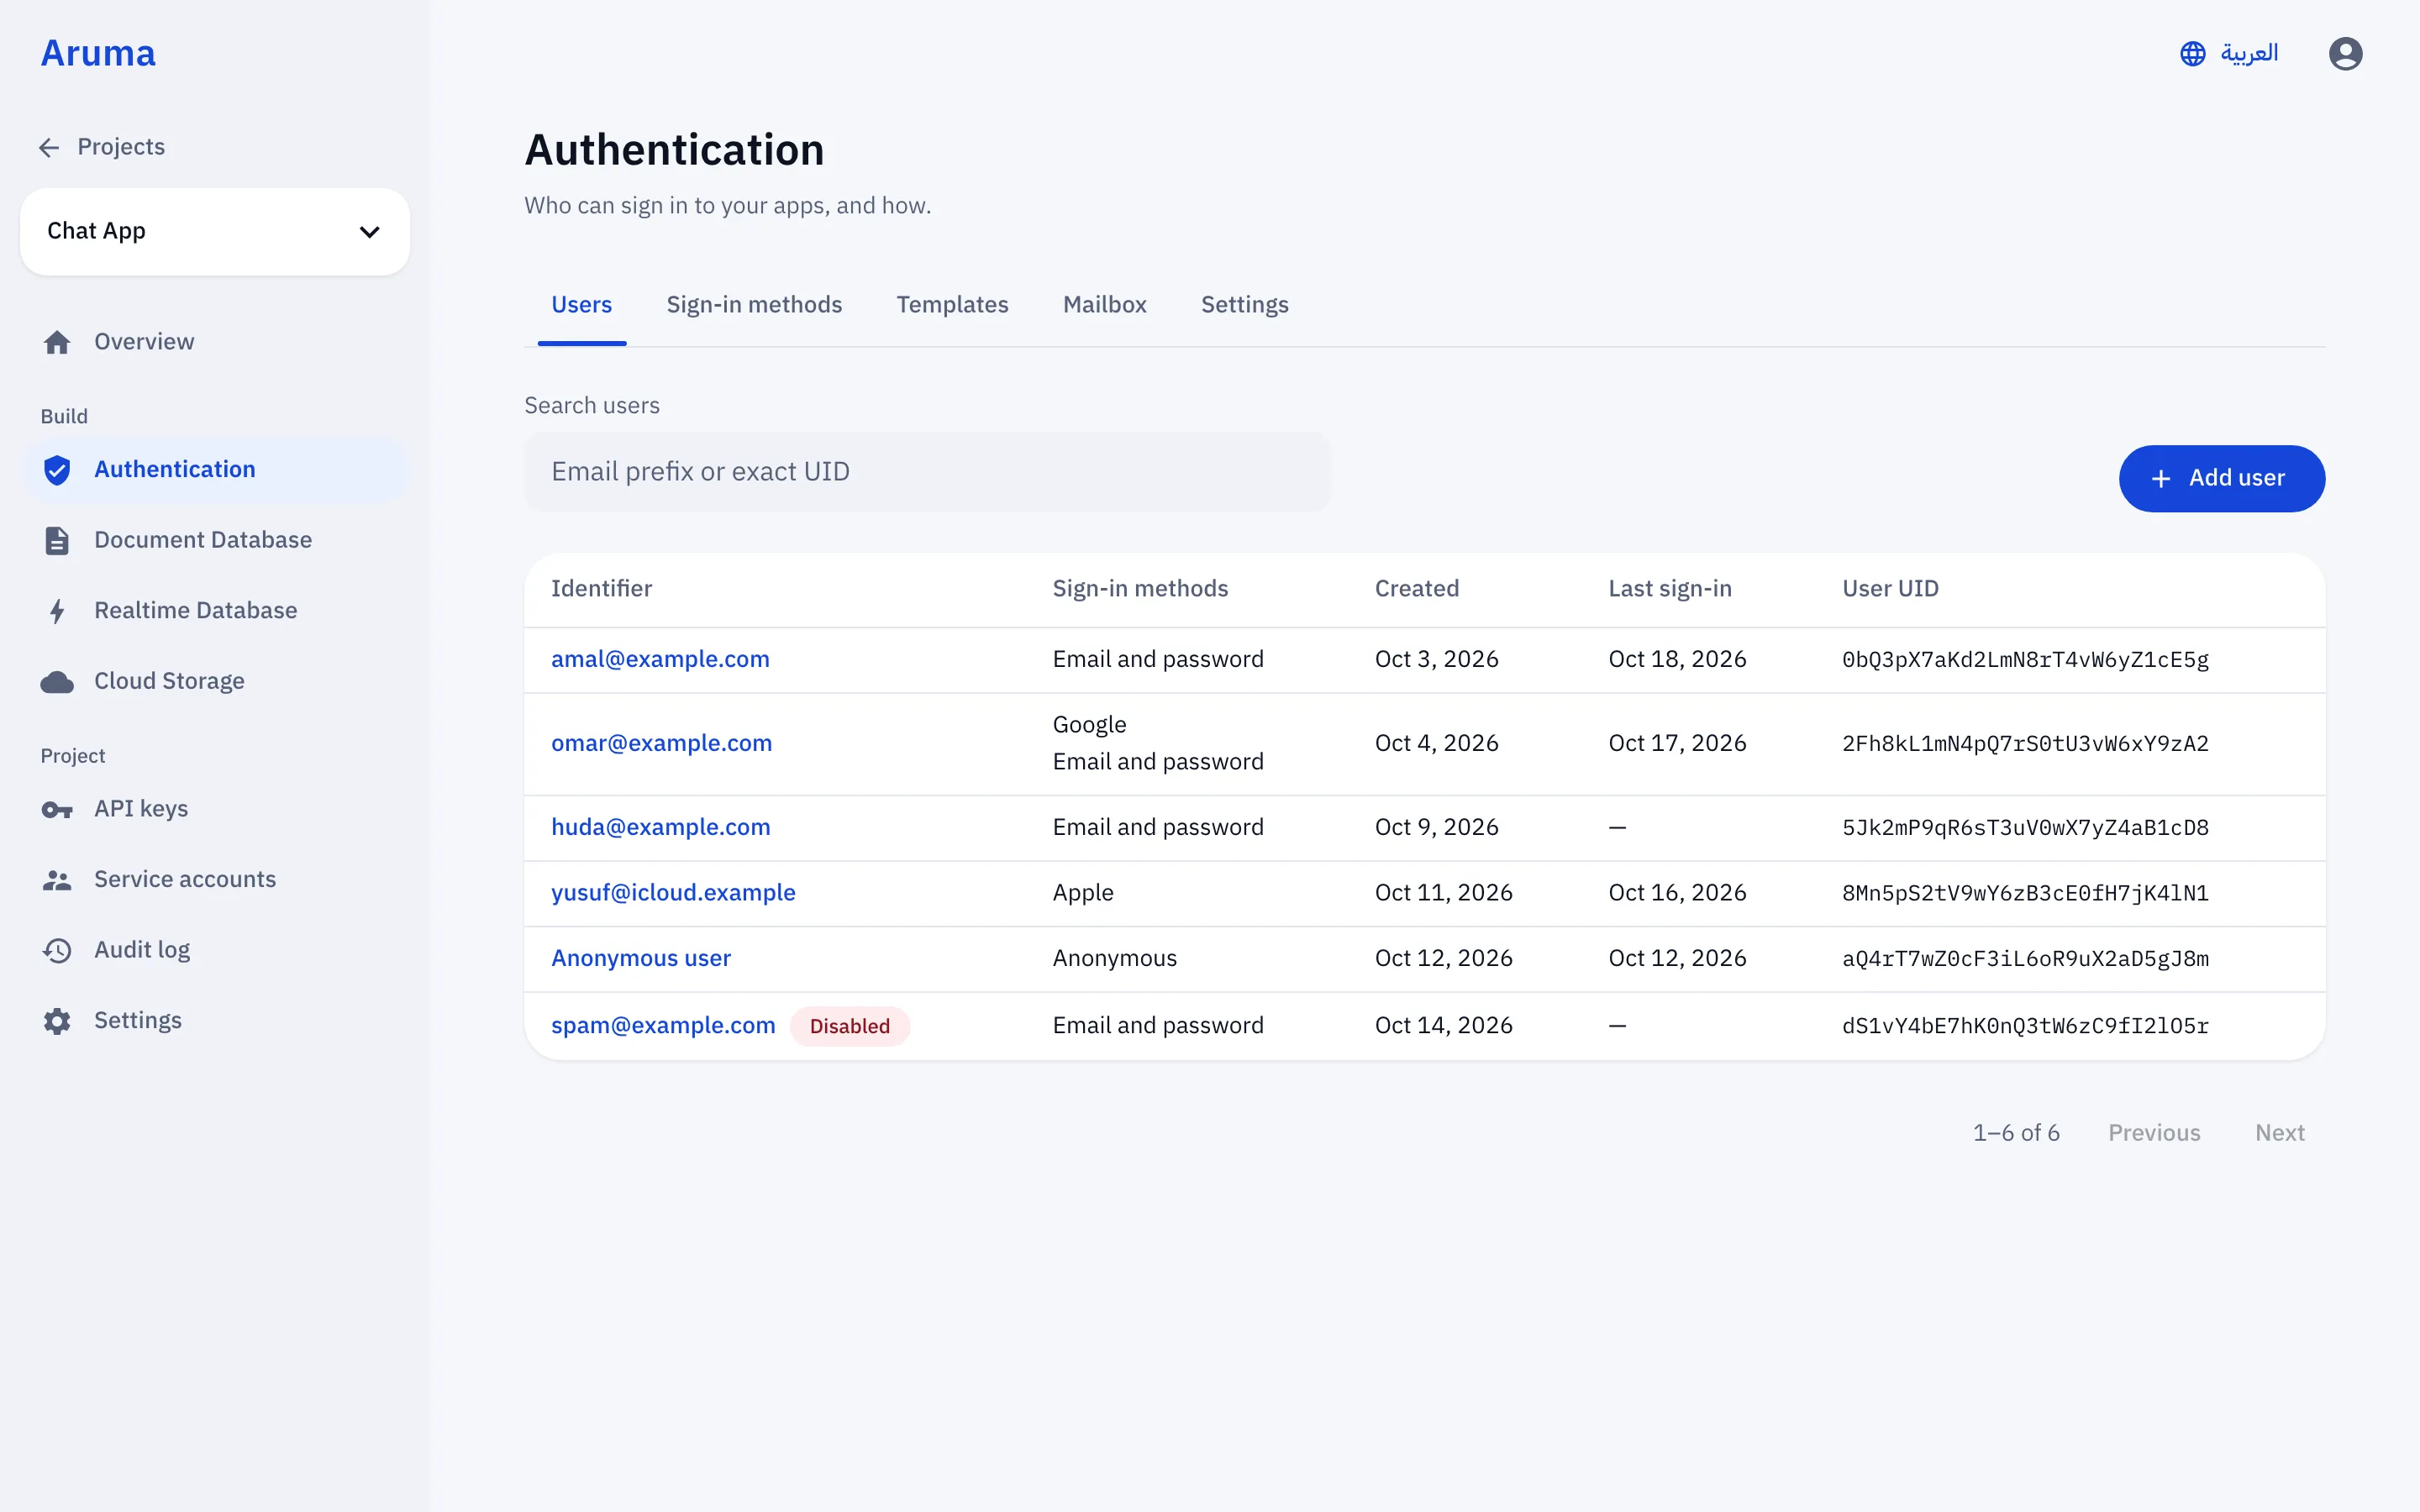Click the Created column header
This screenshot has width=2420, height=1512.
coord(1416,589)
